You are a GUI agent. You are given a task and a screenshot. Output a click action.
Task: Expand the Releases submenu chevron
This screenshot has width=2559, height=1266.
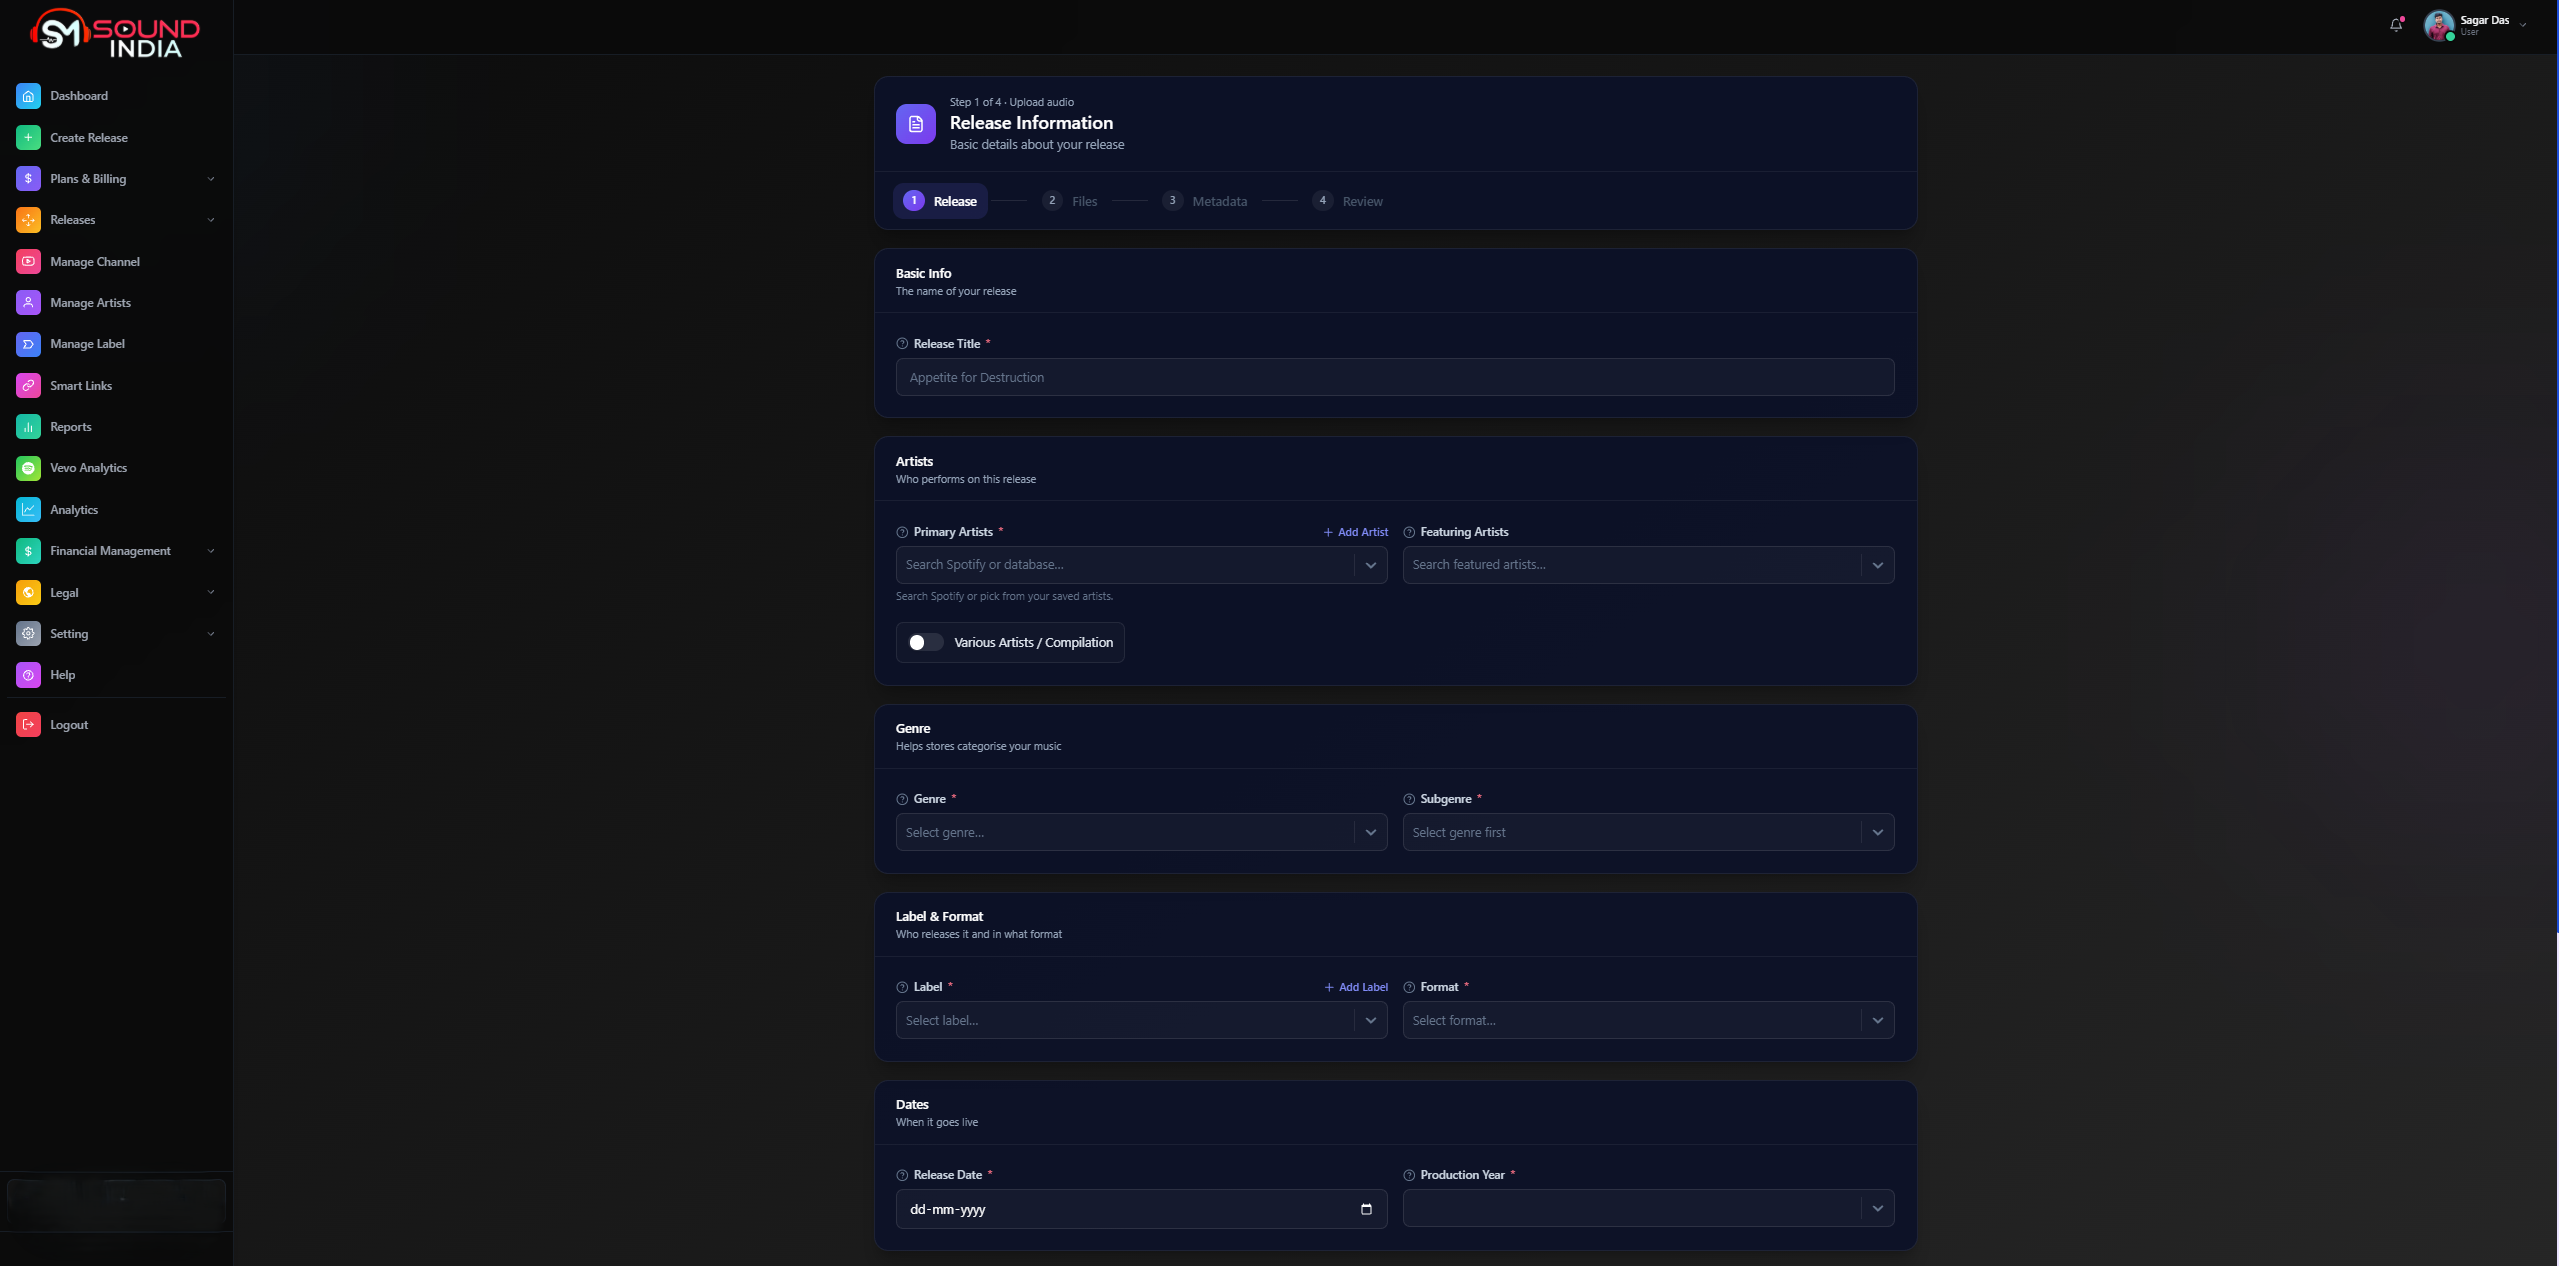pyautogui.click(x=211, y=220)
